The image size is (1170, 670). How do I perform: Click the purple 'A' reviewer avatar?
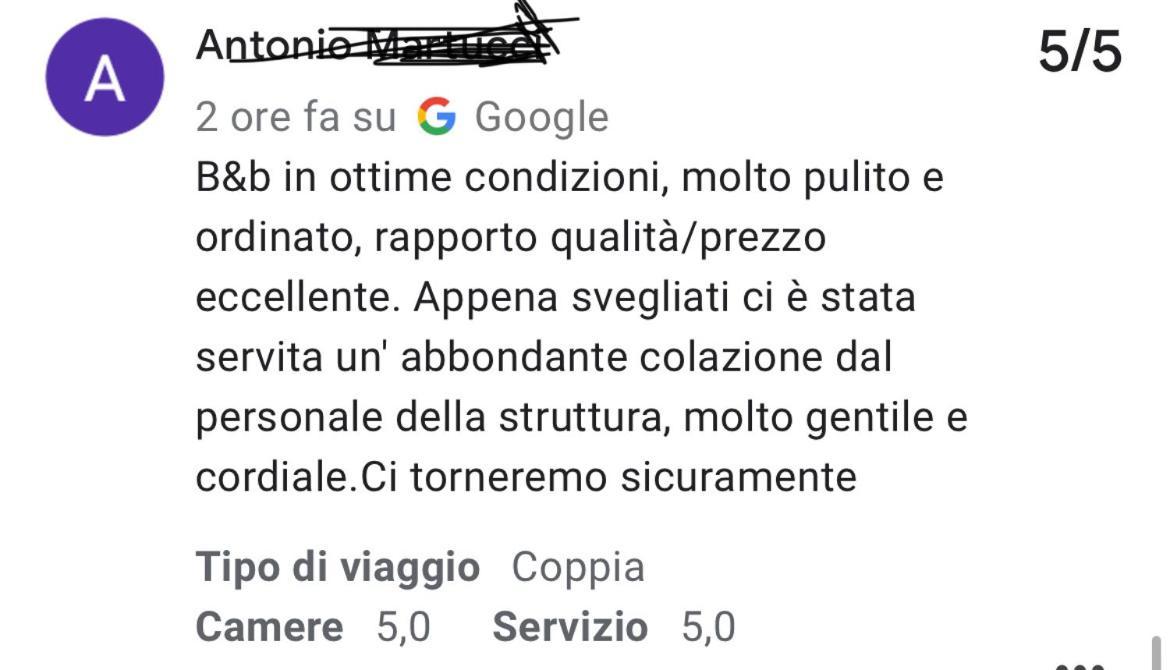tap(104, 77)
